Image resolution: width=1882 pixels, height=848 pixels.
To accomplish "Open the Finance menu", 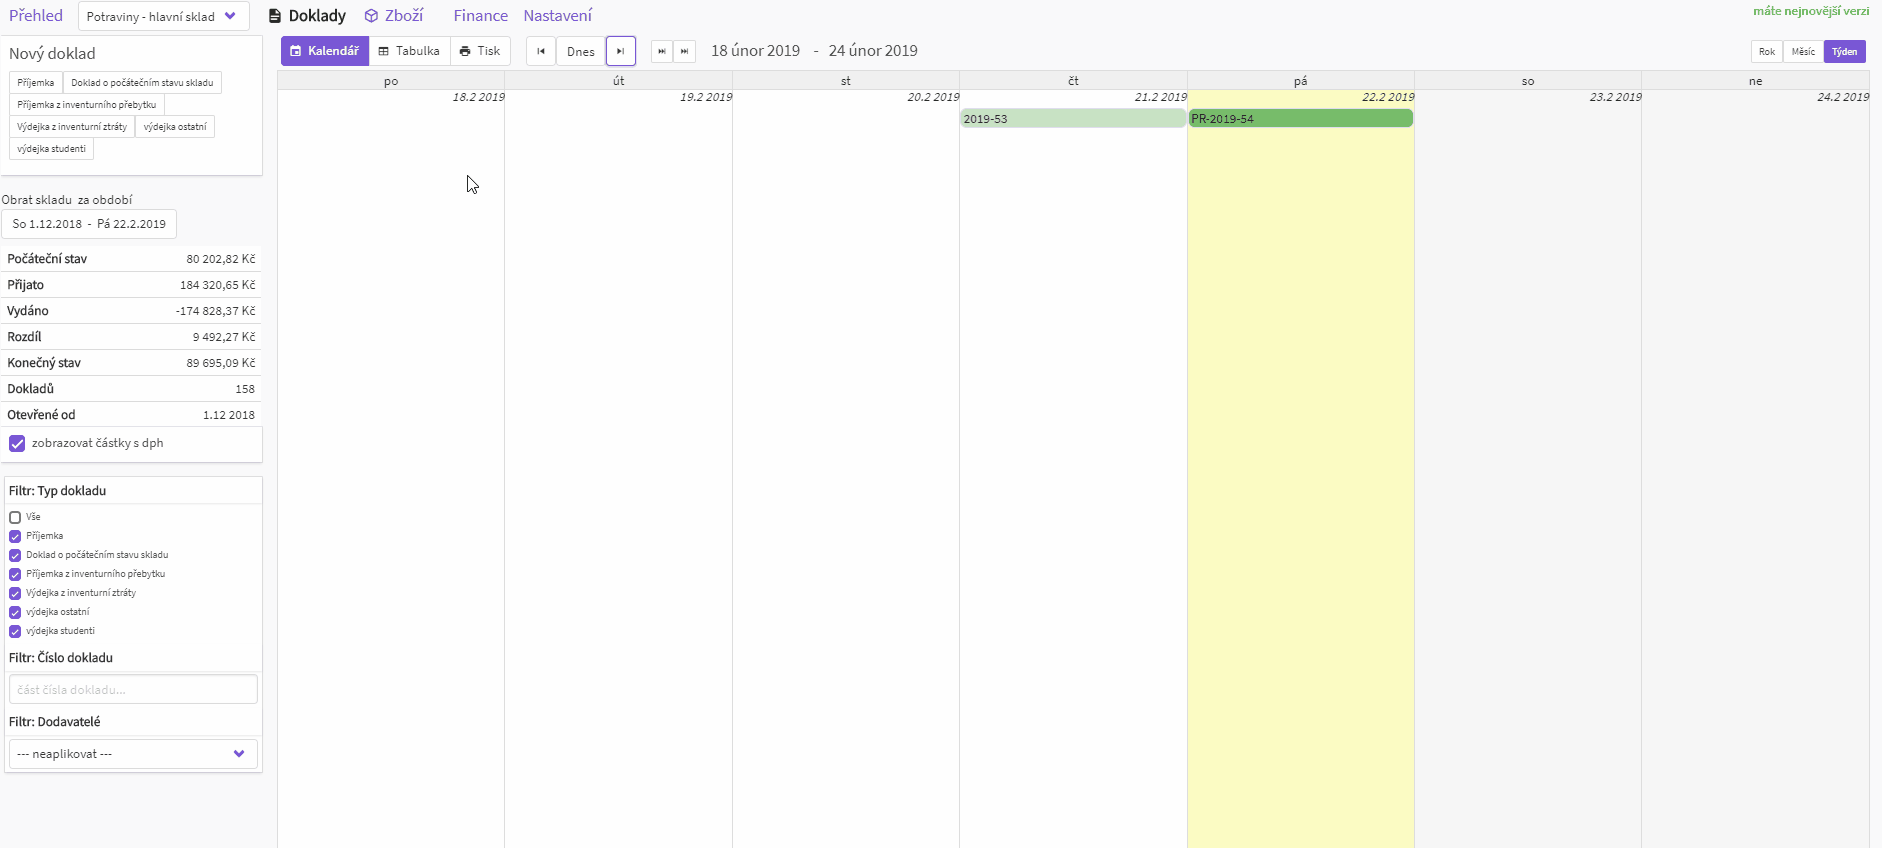I will (x=480, y=16).
